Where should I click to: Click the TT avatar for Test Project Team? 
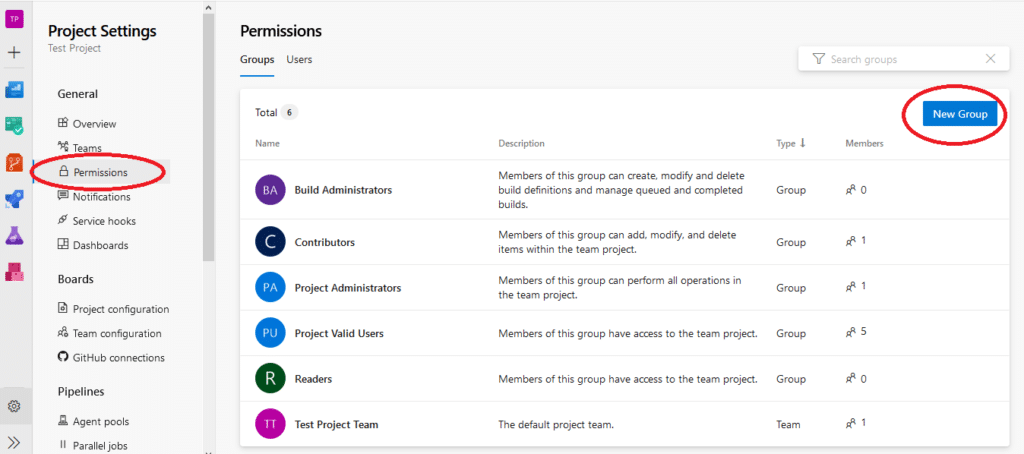click(x=270, y=425)
